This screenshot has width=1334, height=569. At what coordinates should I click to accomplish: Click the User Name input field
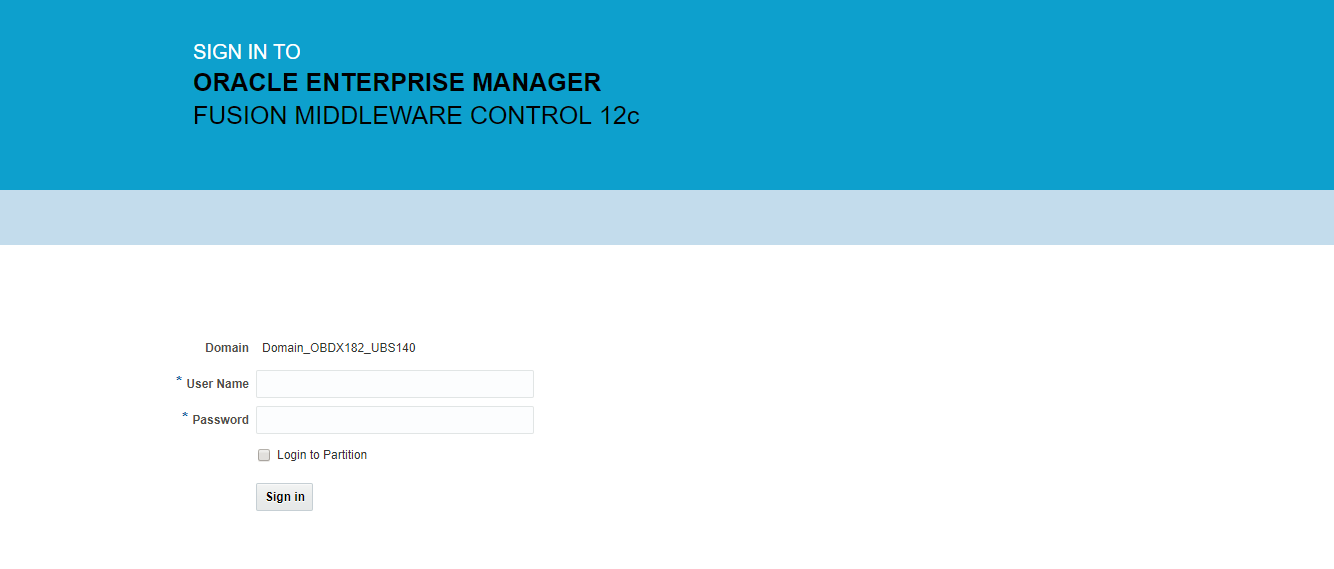point(395,384)
